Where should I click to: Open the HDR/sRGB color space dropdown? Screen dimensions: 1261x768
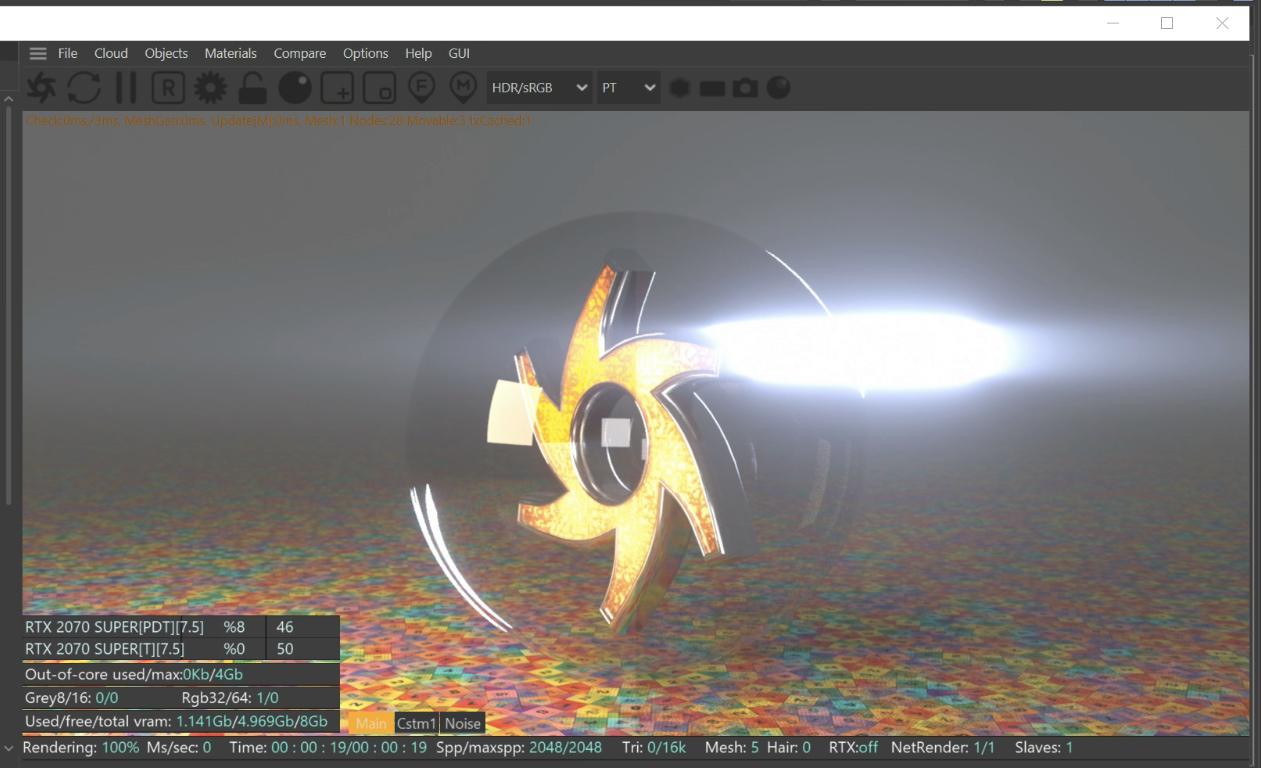(539, 88)
